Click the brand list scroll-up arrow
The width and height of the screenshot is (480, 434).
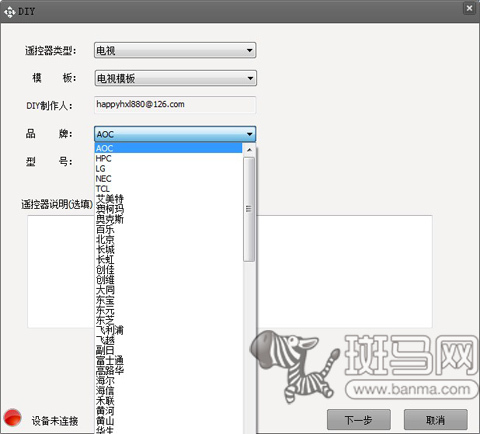coord(249,150)
